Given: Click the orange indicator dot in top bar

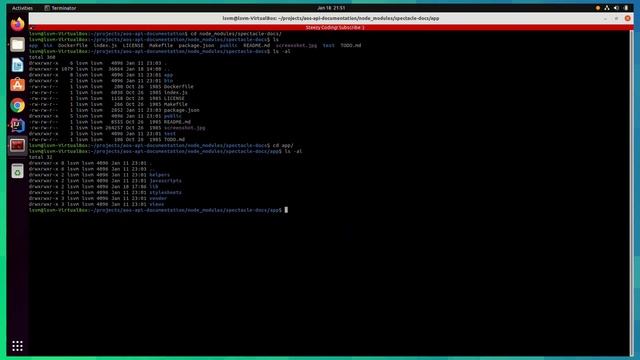Looking at the screenshot, I should tap(598, 8).
